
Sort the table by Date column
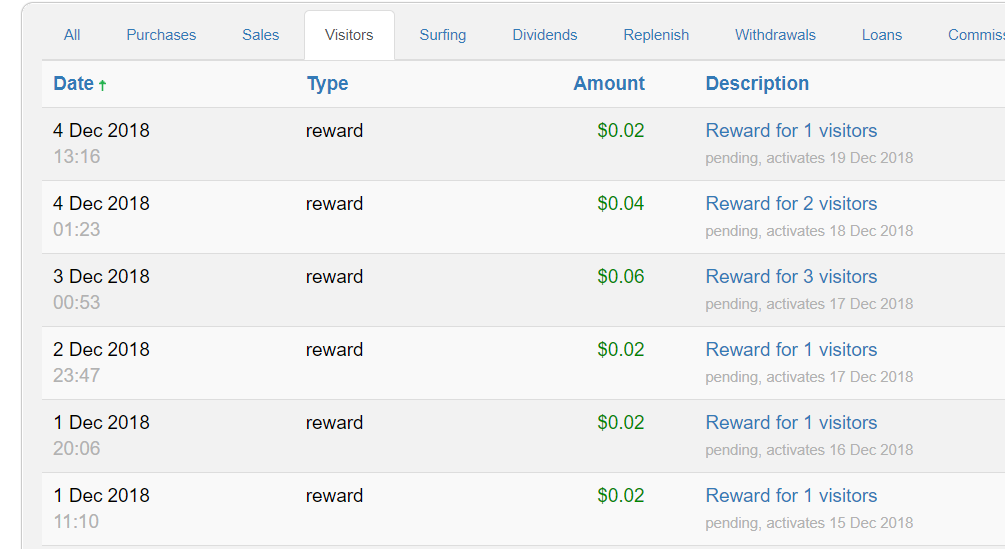tap(73, 84)
